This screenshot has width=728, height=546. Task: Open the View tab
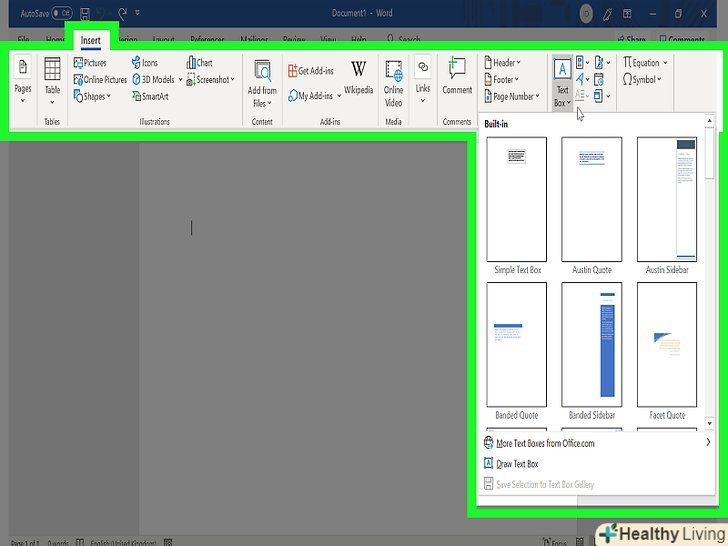pyautogui.click(x=328, y=39)
